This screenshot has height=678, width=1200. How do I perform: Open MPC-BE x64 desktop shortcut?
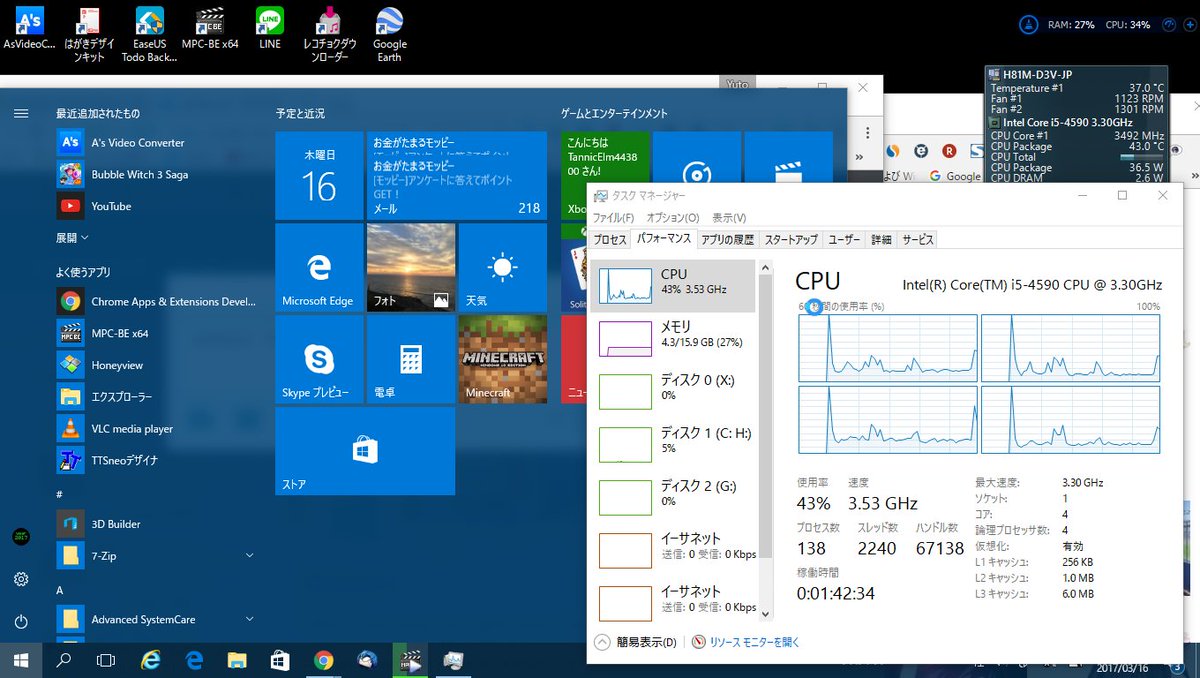tap(209, 29)
